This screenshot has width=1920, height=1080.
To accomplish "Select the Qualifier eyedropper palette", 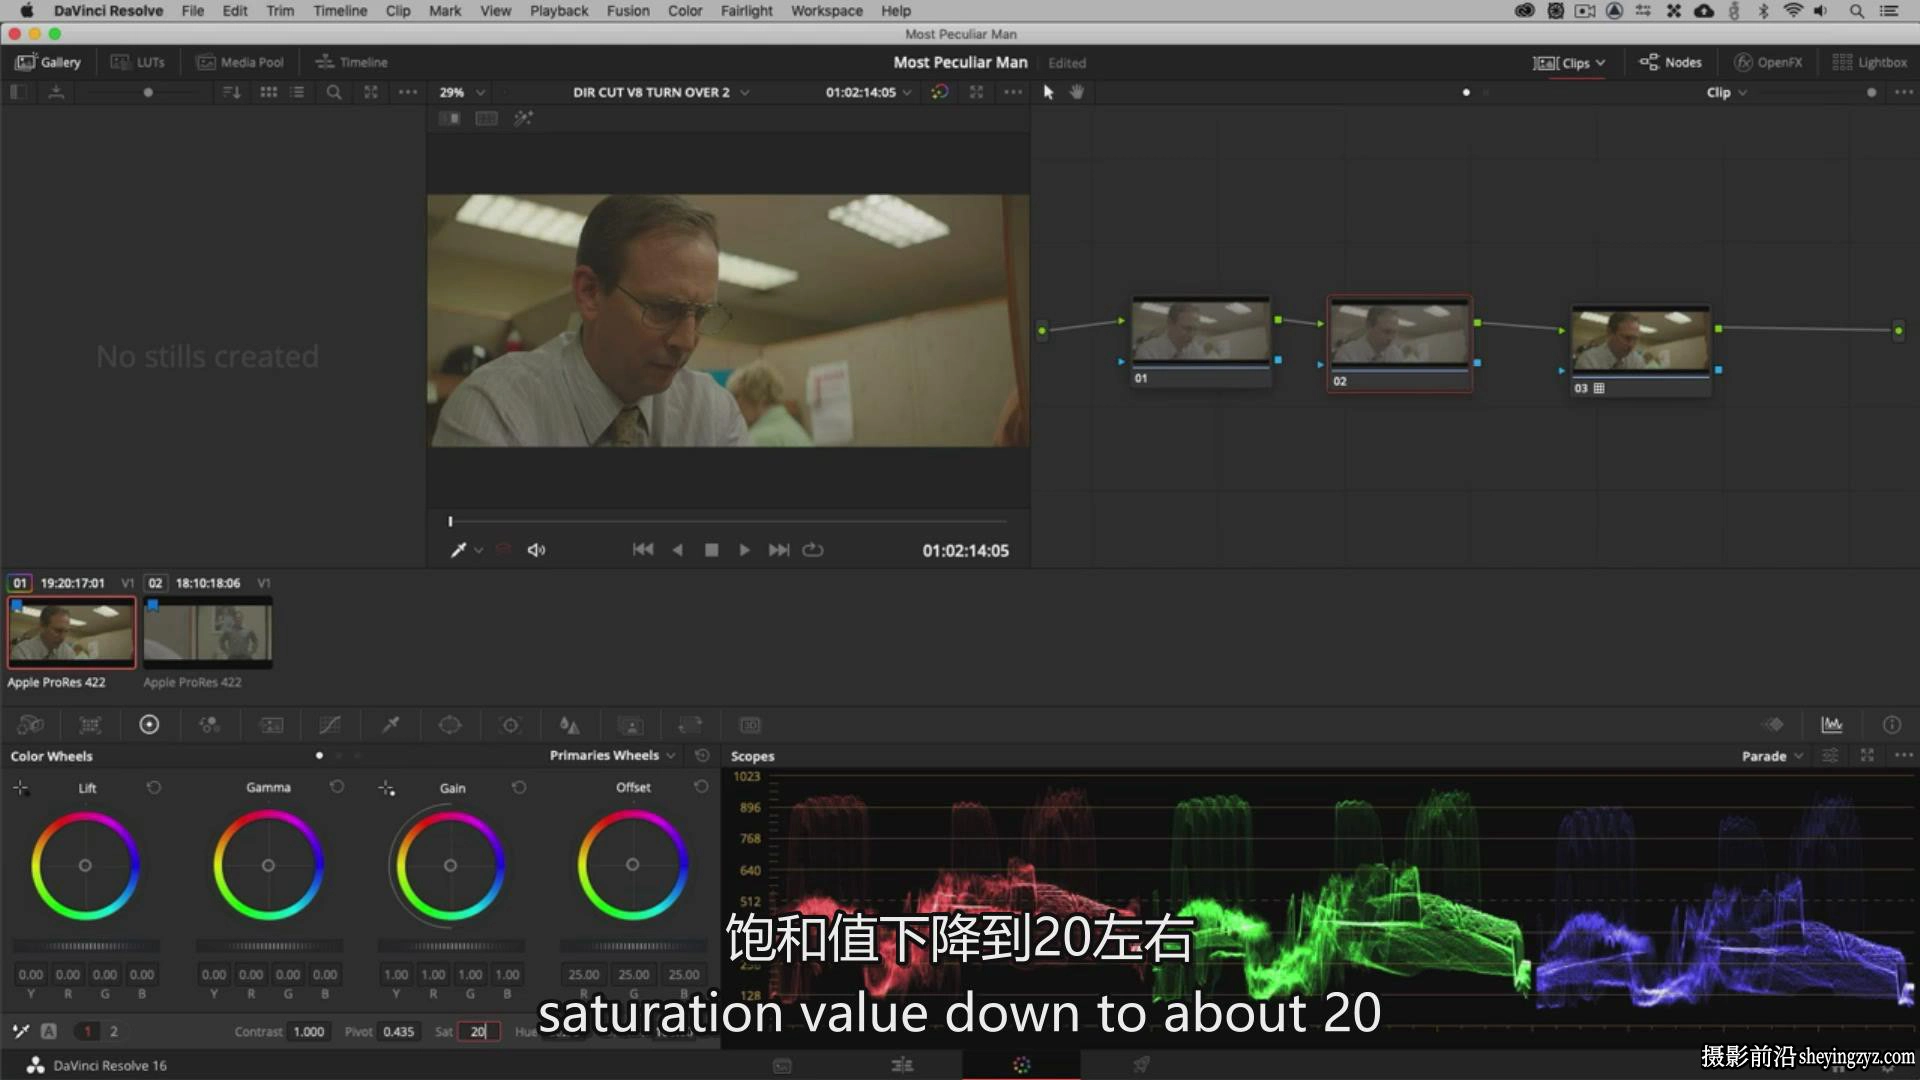I will (x=390, y=725).
